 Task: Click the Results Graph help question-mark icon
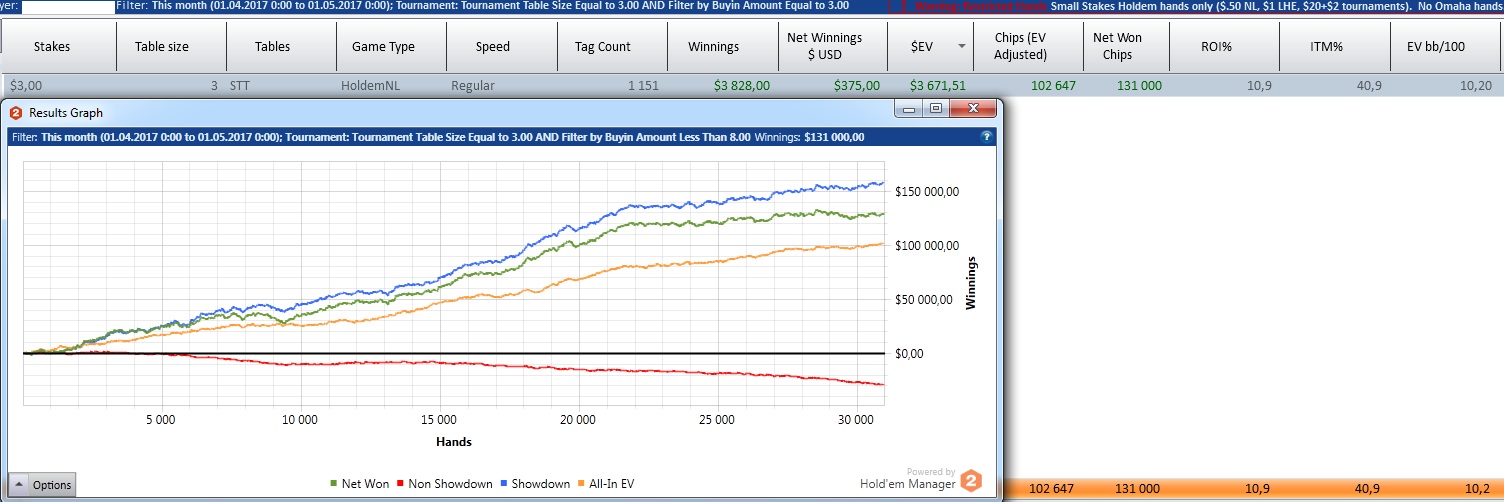pos(987,137)
